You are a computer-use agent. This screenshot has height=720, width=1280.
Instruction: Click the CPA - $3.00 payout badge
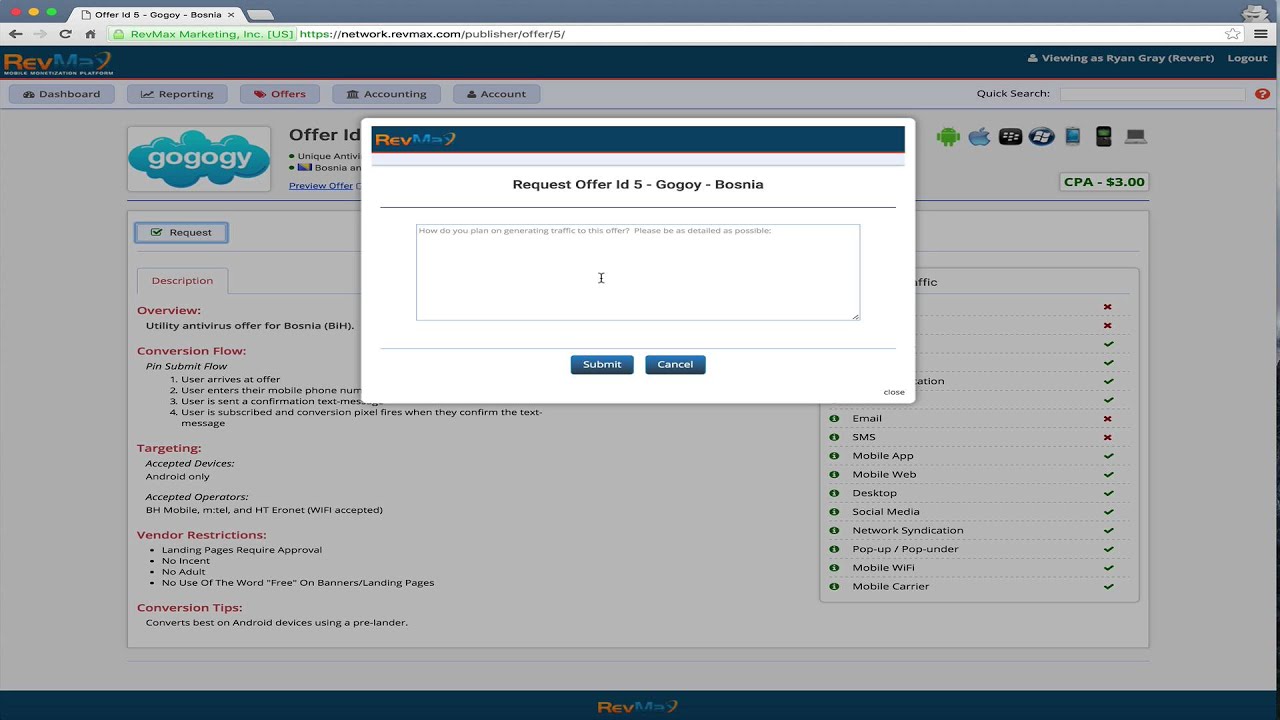point(1104,182)
